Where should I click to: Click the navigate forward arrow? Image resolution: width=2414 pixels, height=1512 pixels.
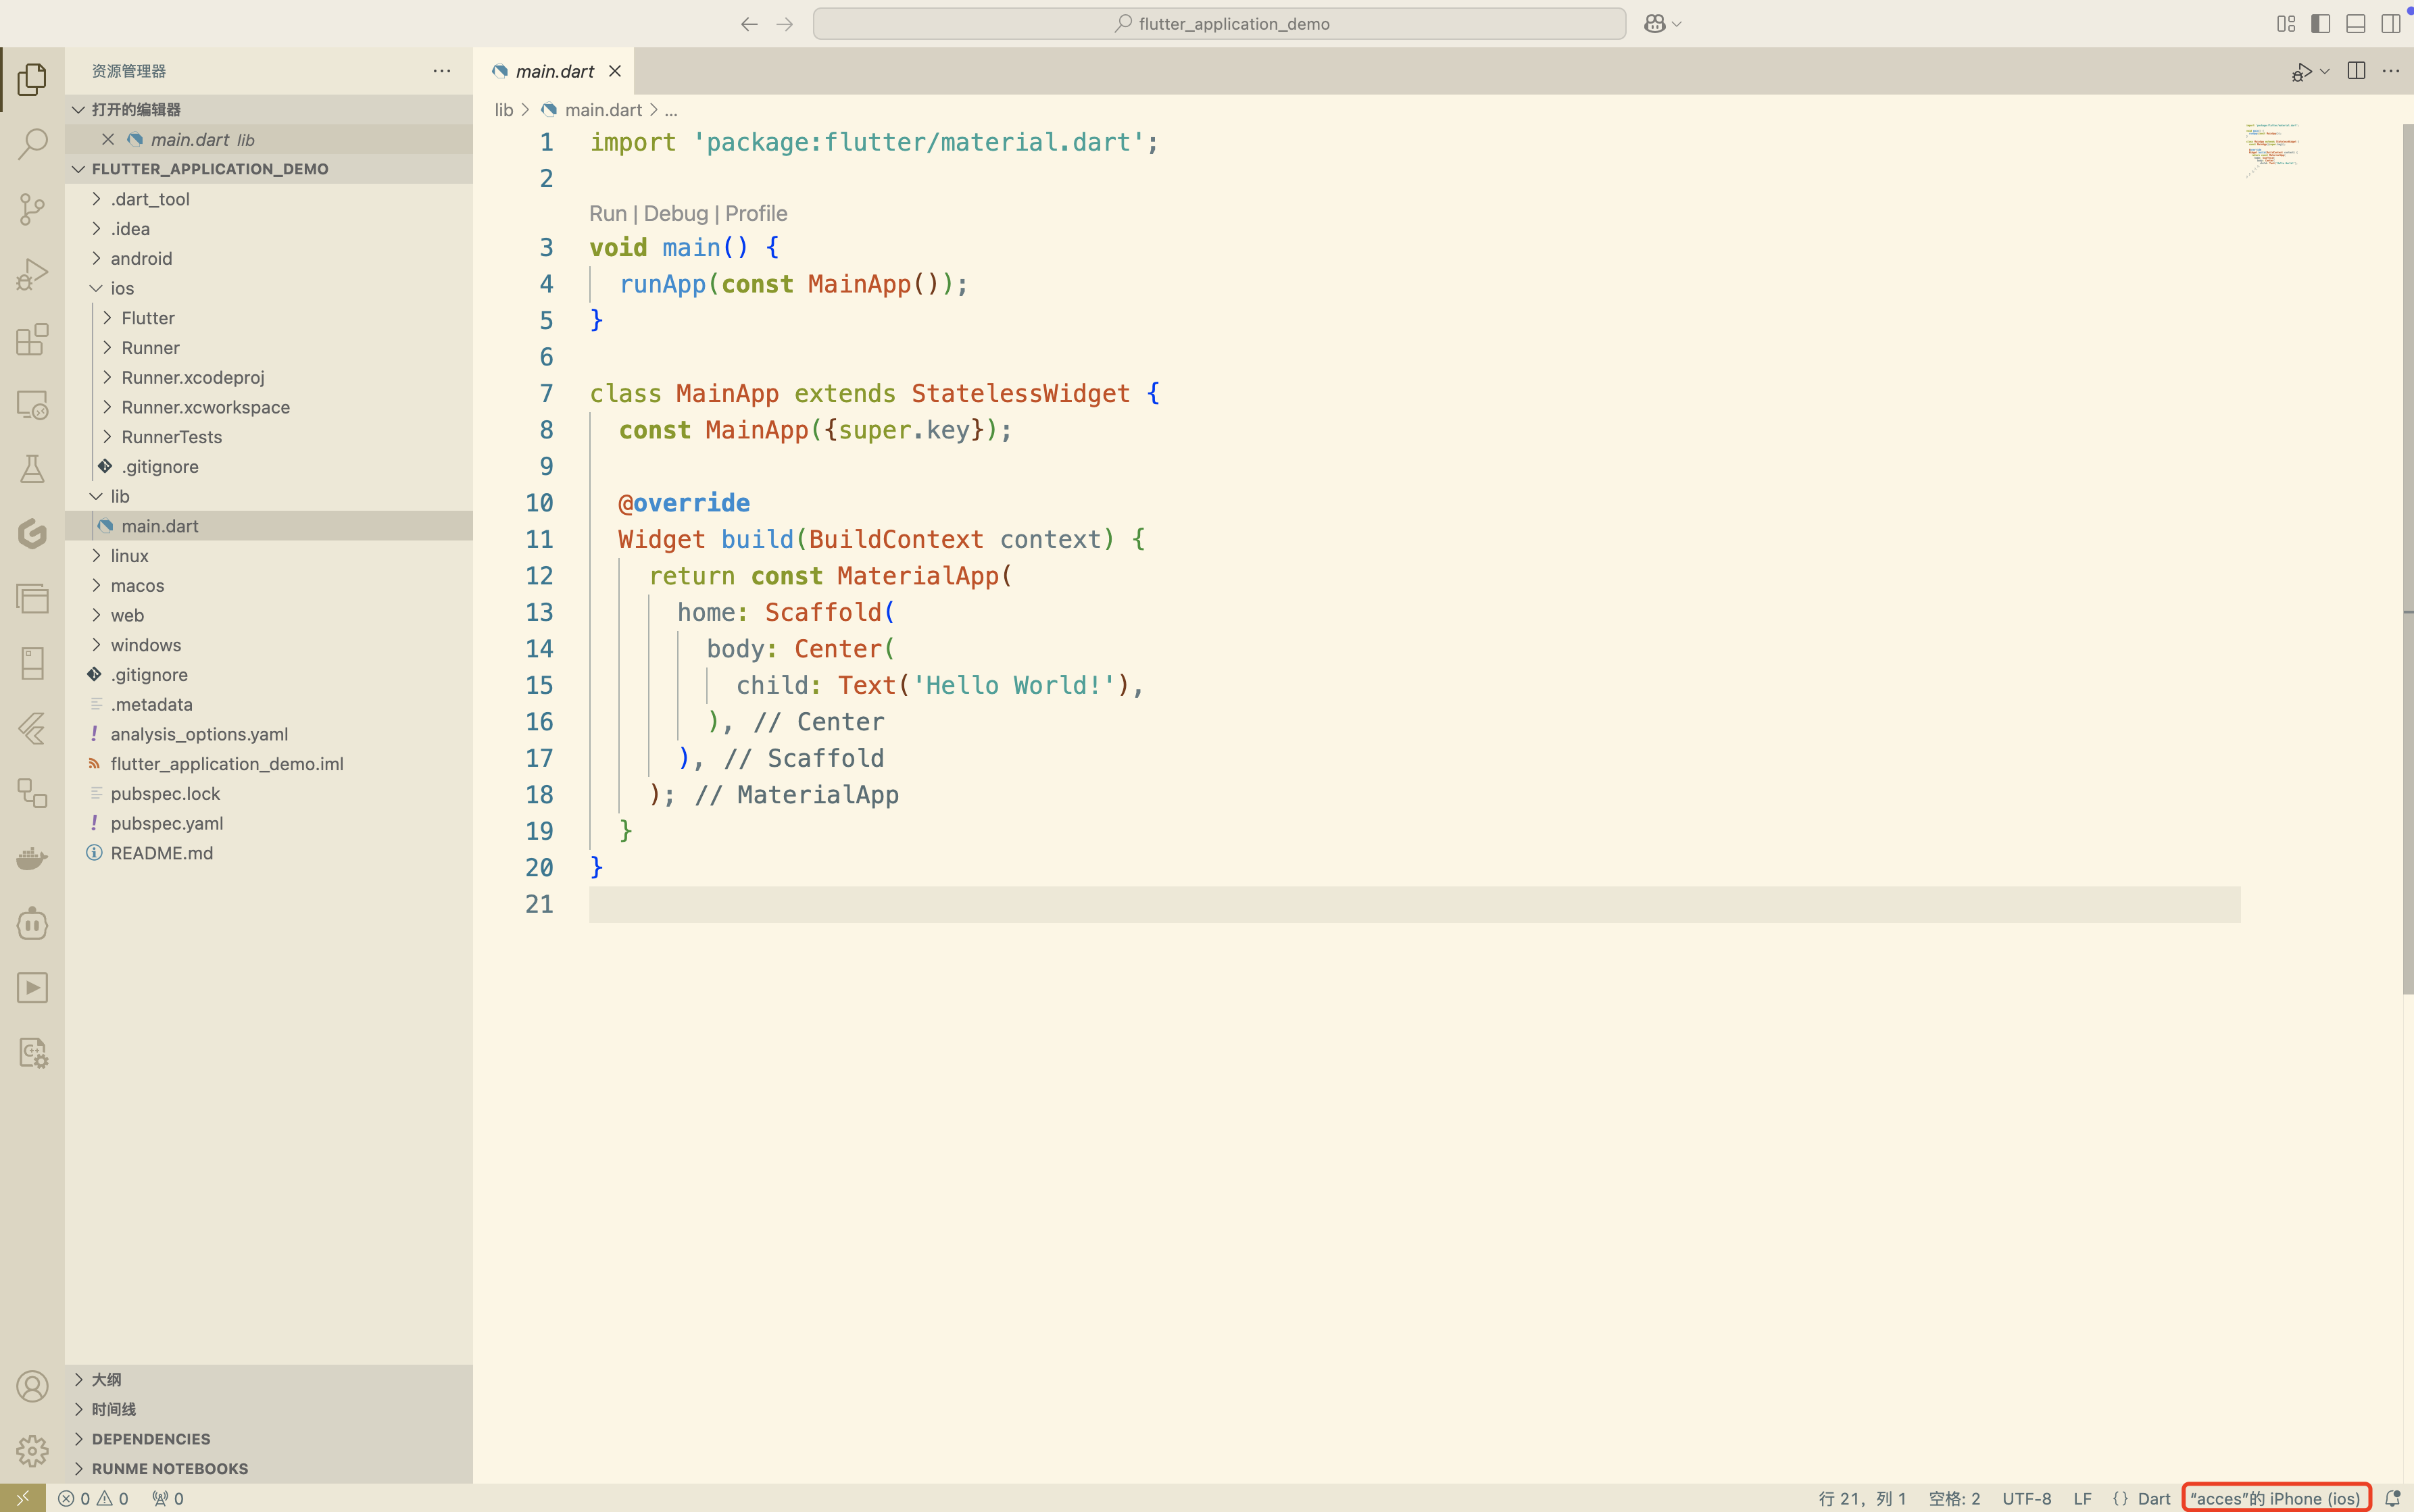[x=785, y=24]
